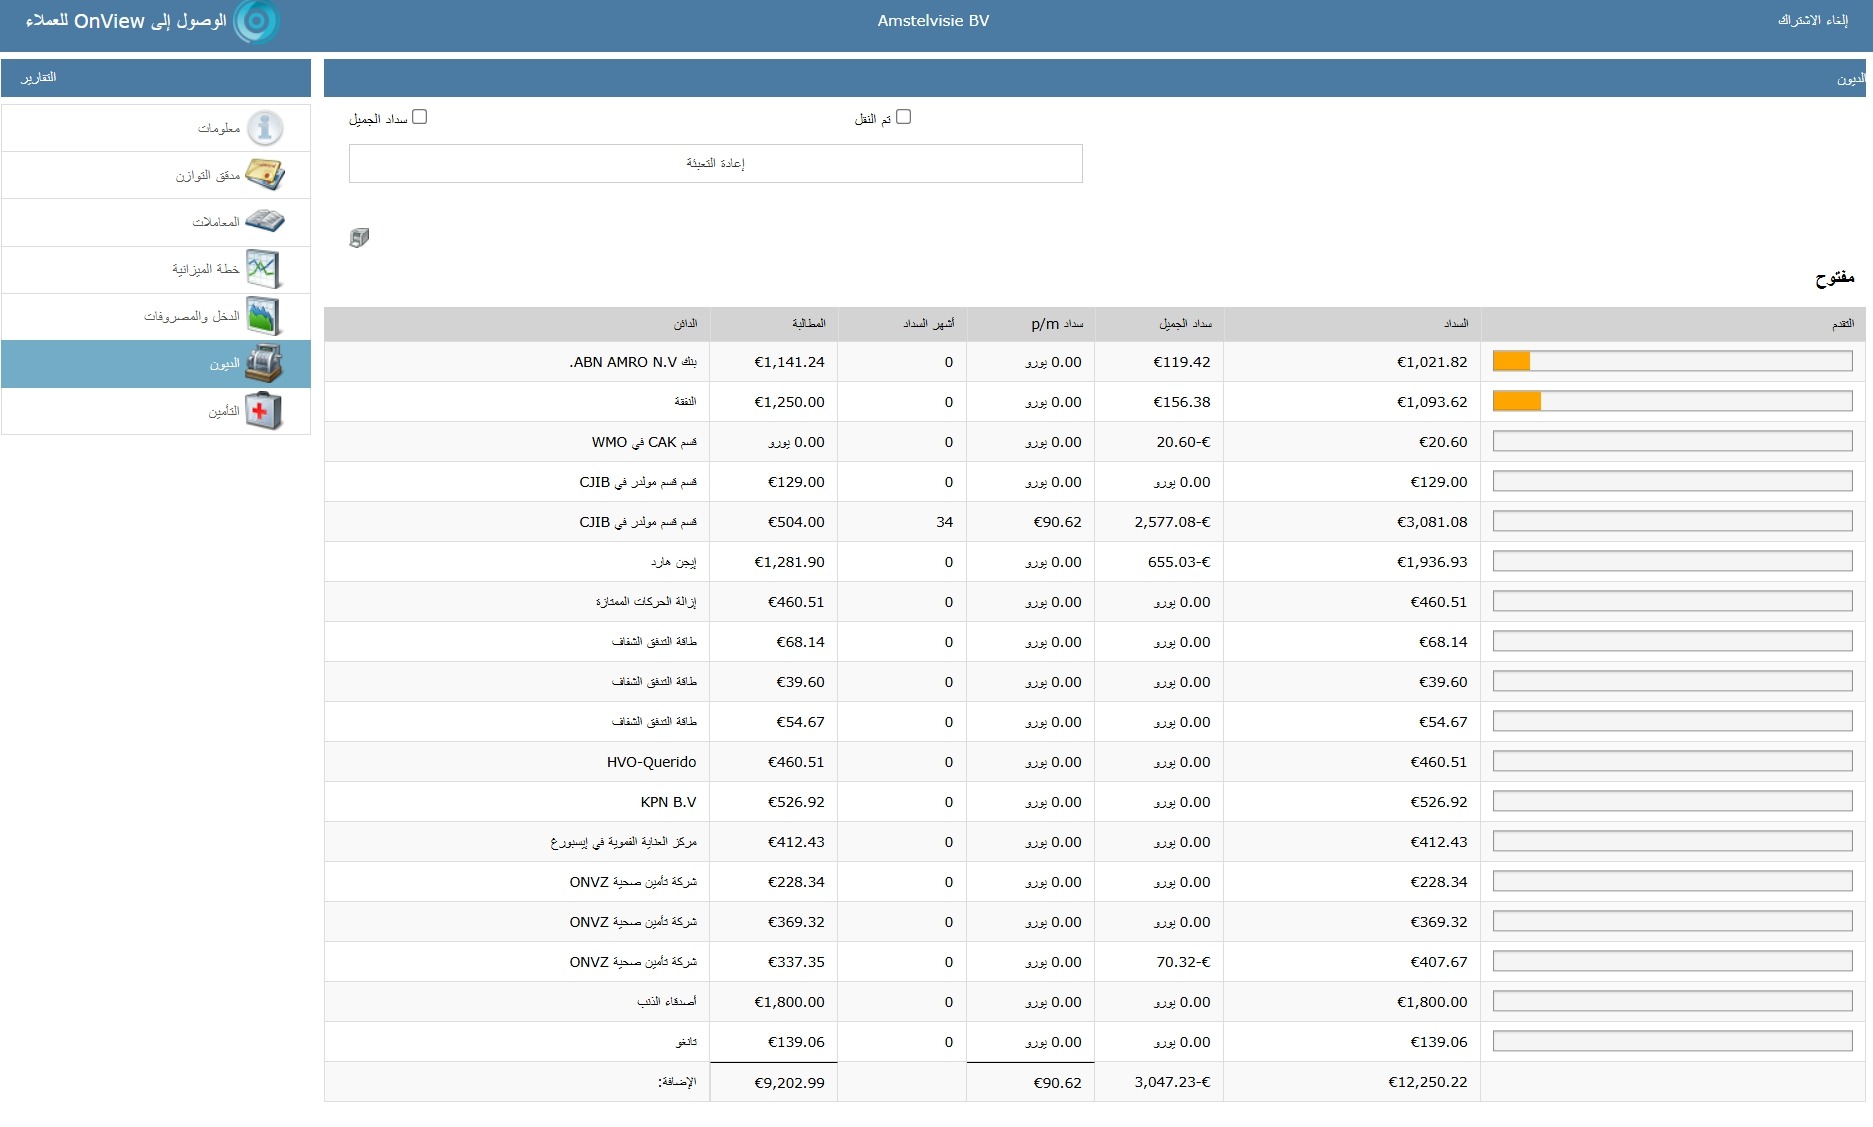This screenshot has width=1873, height=1127.
Task: Click the ABN AMRO progress bar
Action: [1672, 361]
